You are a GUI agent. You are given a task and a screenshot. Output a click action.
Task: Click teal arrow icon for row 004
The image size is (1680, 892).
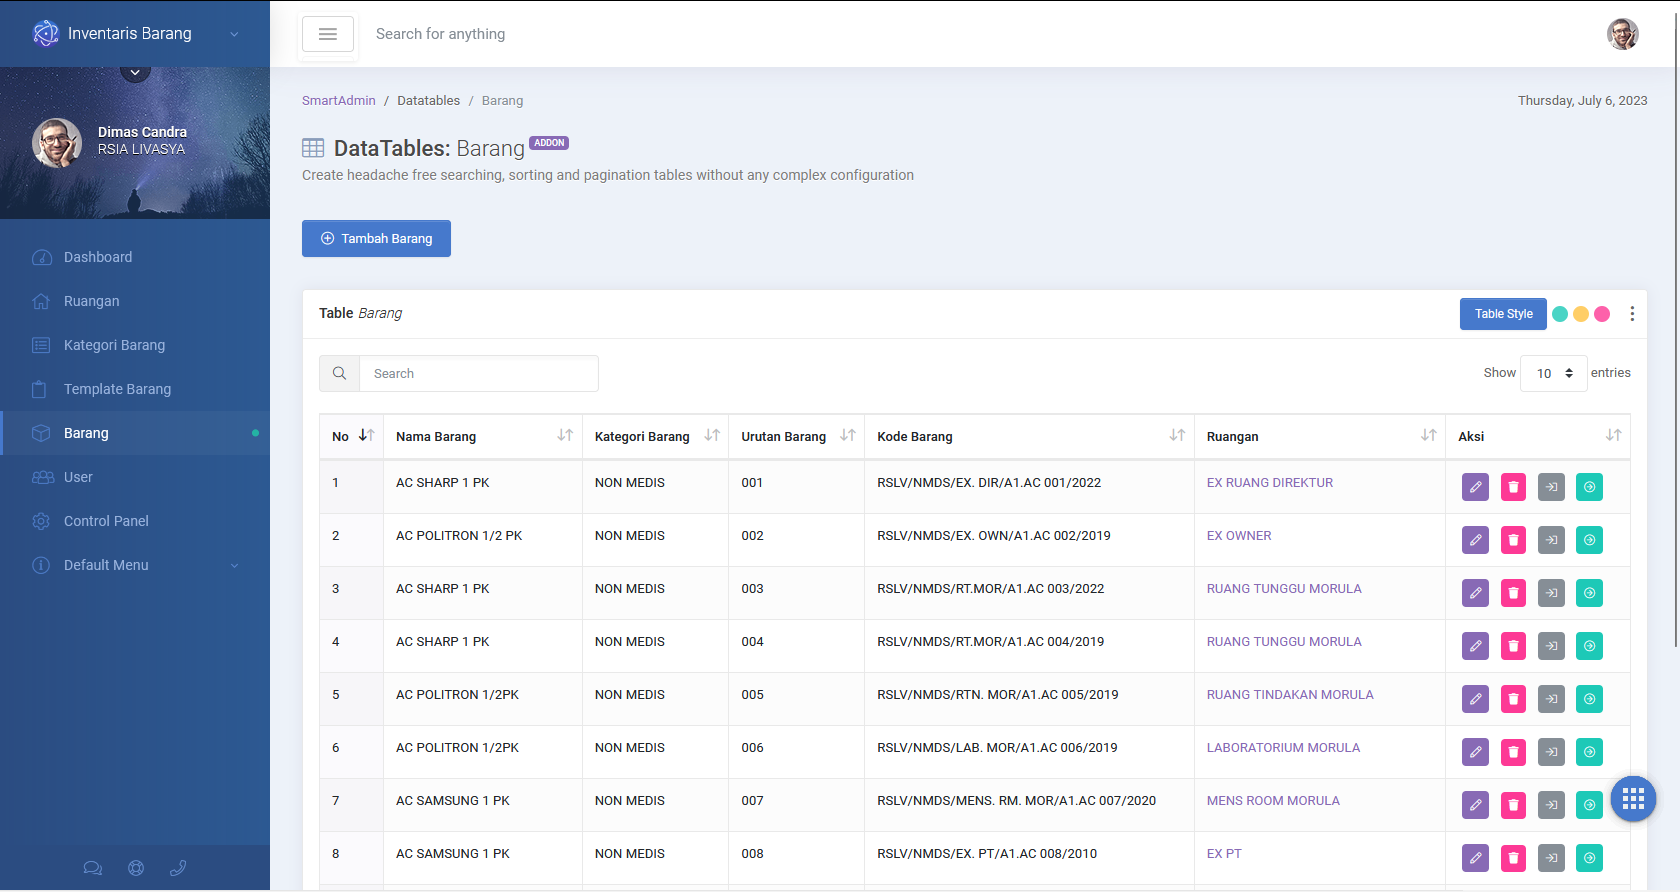[x=1589, y=646]
